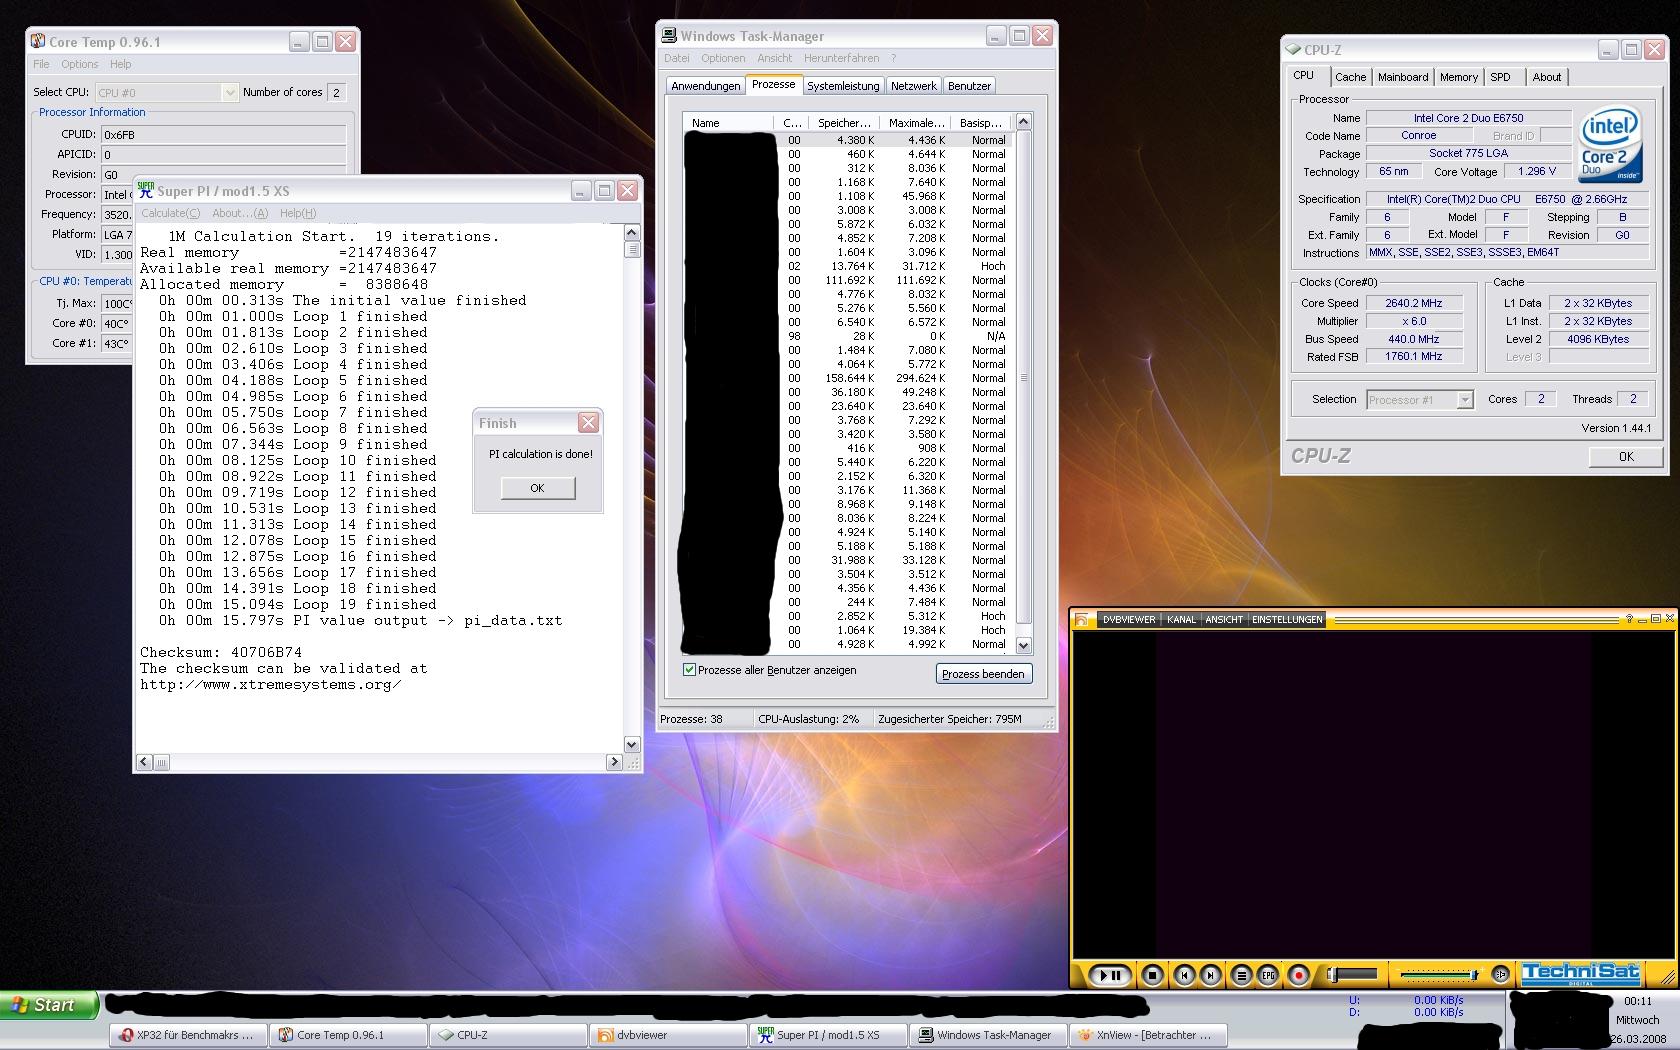Open the Optionen menu in Task-Manager
The image size is (1680, 1050).
coord(723,58)
